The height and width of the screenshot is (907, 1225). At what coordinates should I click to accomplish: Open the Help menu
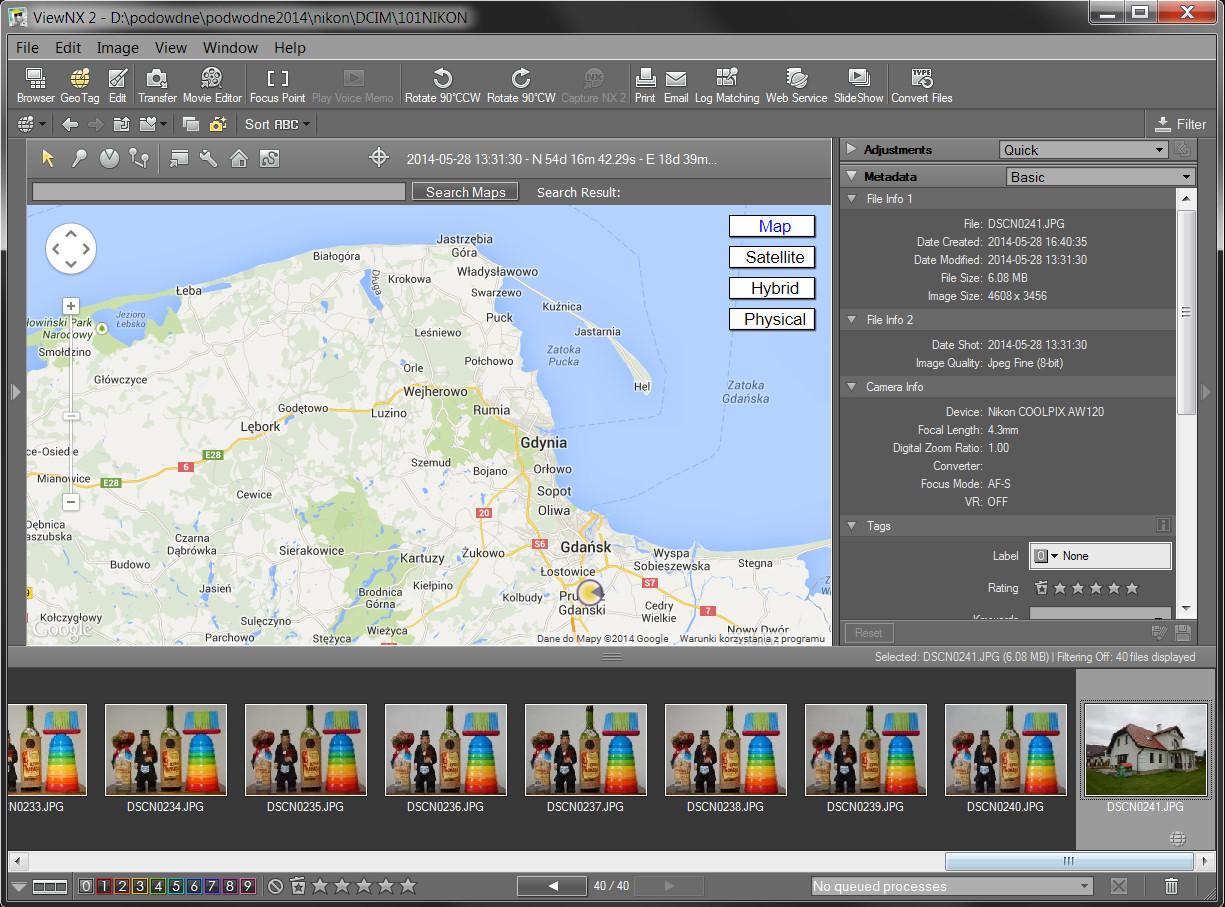(290, 47)
